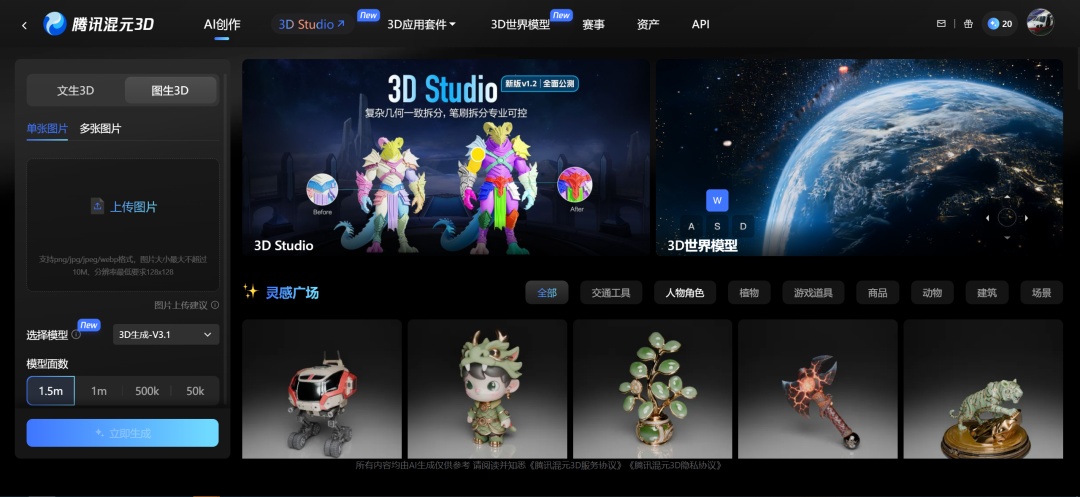Open the 3D生成-V3.1 model dropdown
This screenshot has height=497, width=1080.
click(166, 335)
